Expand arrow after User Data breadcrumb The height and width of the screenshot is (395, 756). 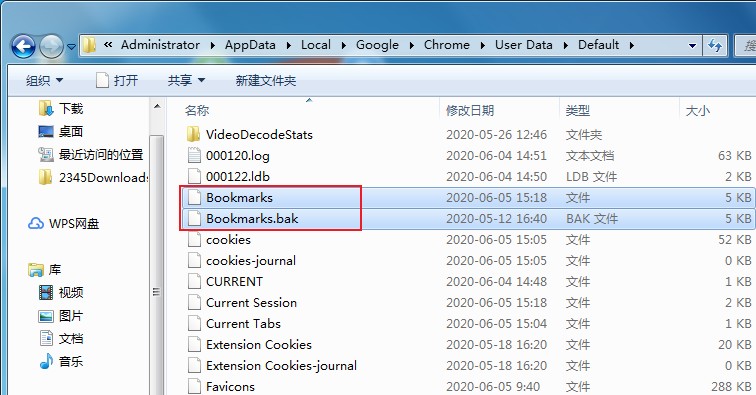coord(566,45)
